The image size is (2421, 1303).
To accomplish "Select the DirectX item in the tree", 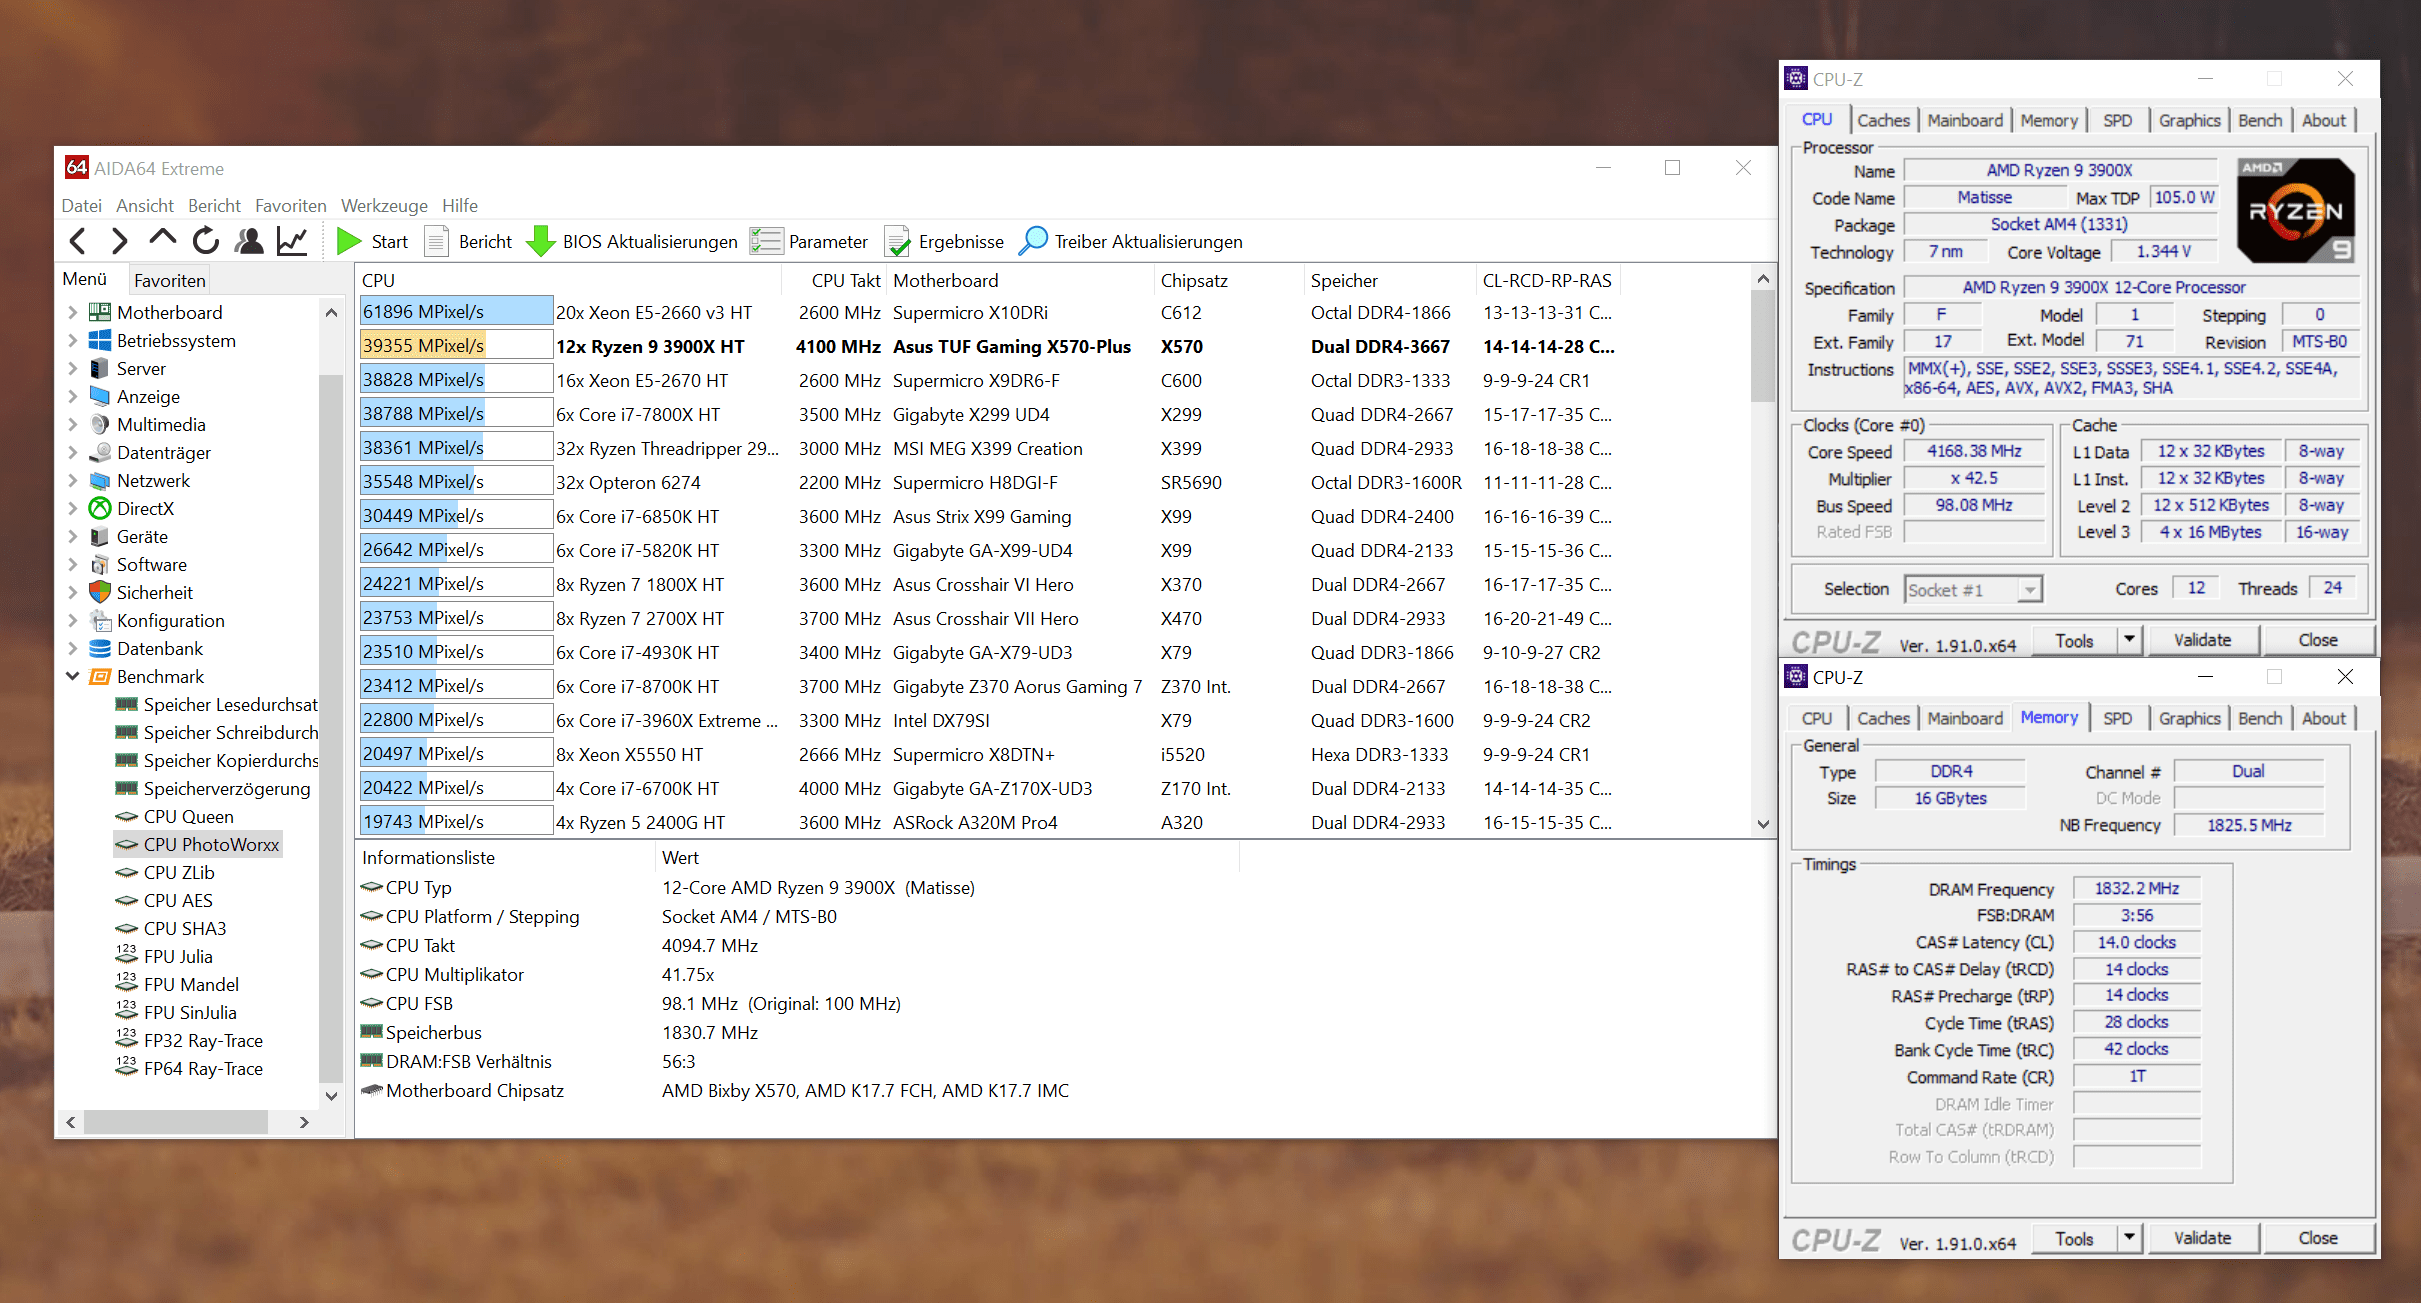I will (x=145, y=508).
